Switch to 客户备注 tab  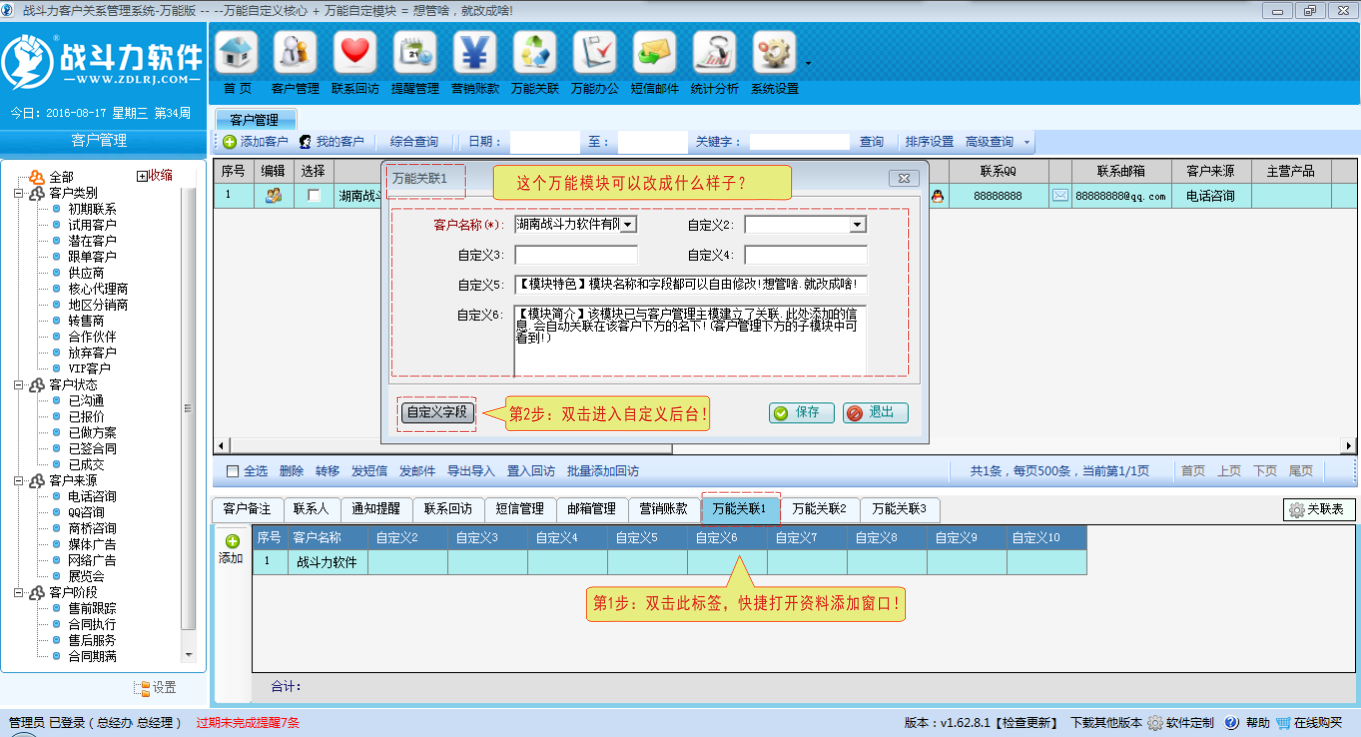(247, 509)
